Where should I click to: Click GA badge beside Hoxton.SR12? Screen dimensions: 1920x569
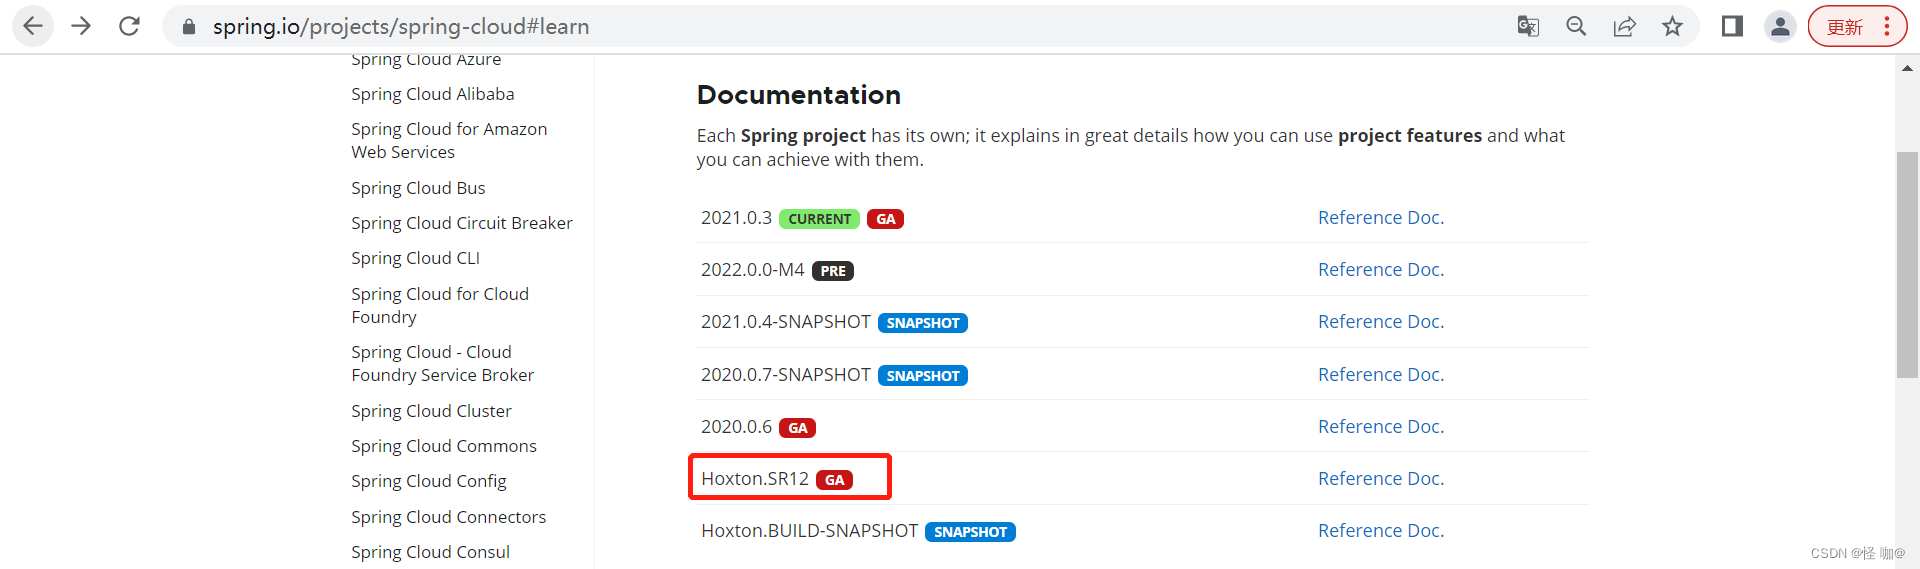[834, 480]
